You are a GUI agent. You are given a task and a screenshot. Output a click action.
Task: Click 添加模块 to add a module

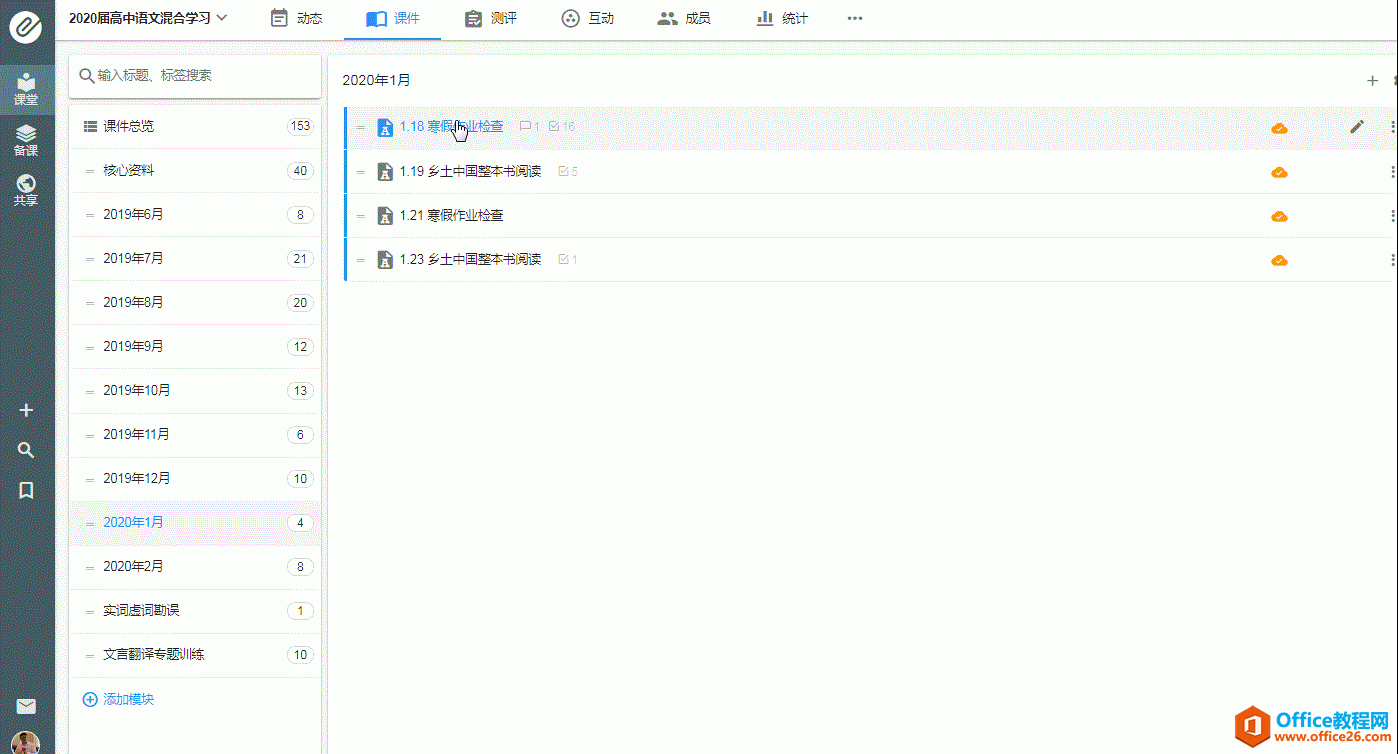tap(118, 700)
